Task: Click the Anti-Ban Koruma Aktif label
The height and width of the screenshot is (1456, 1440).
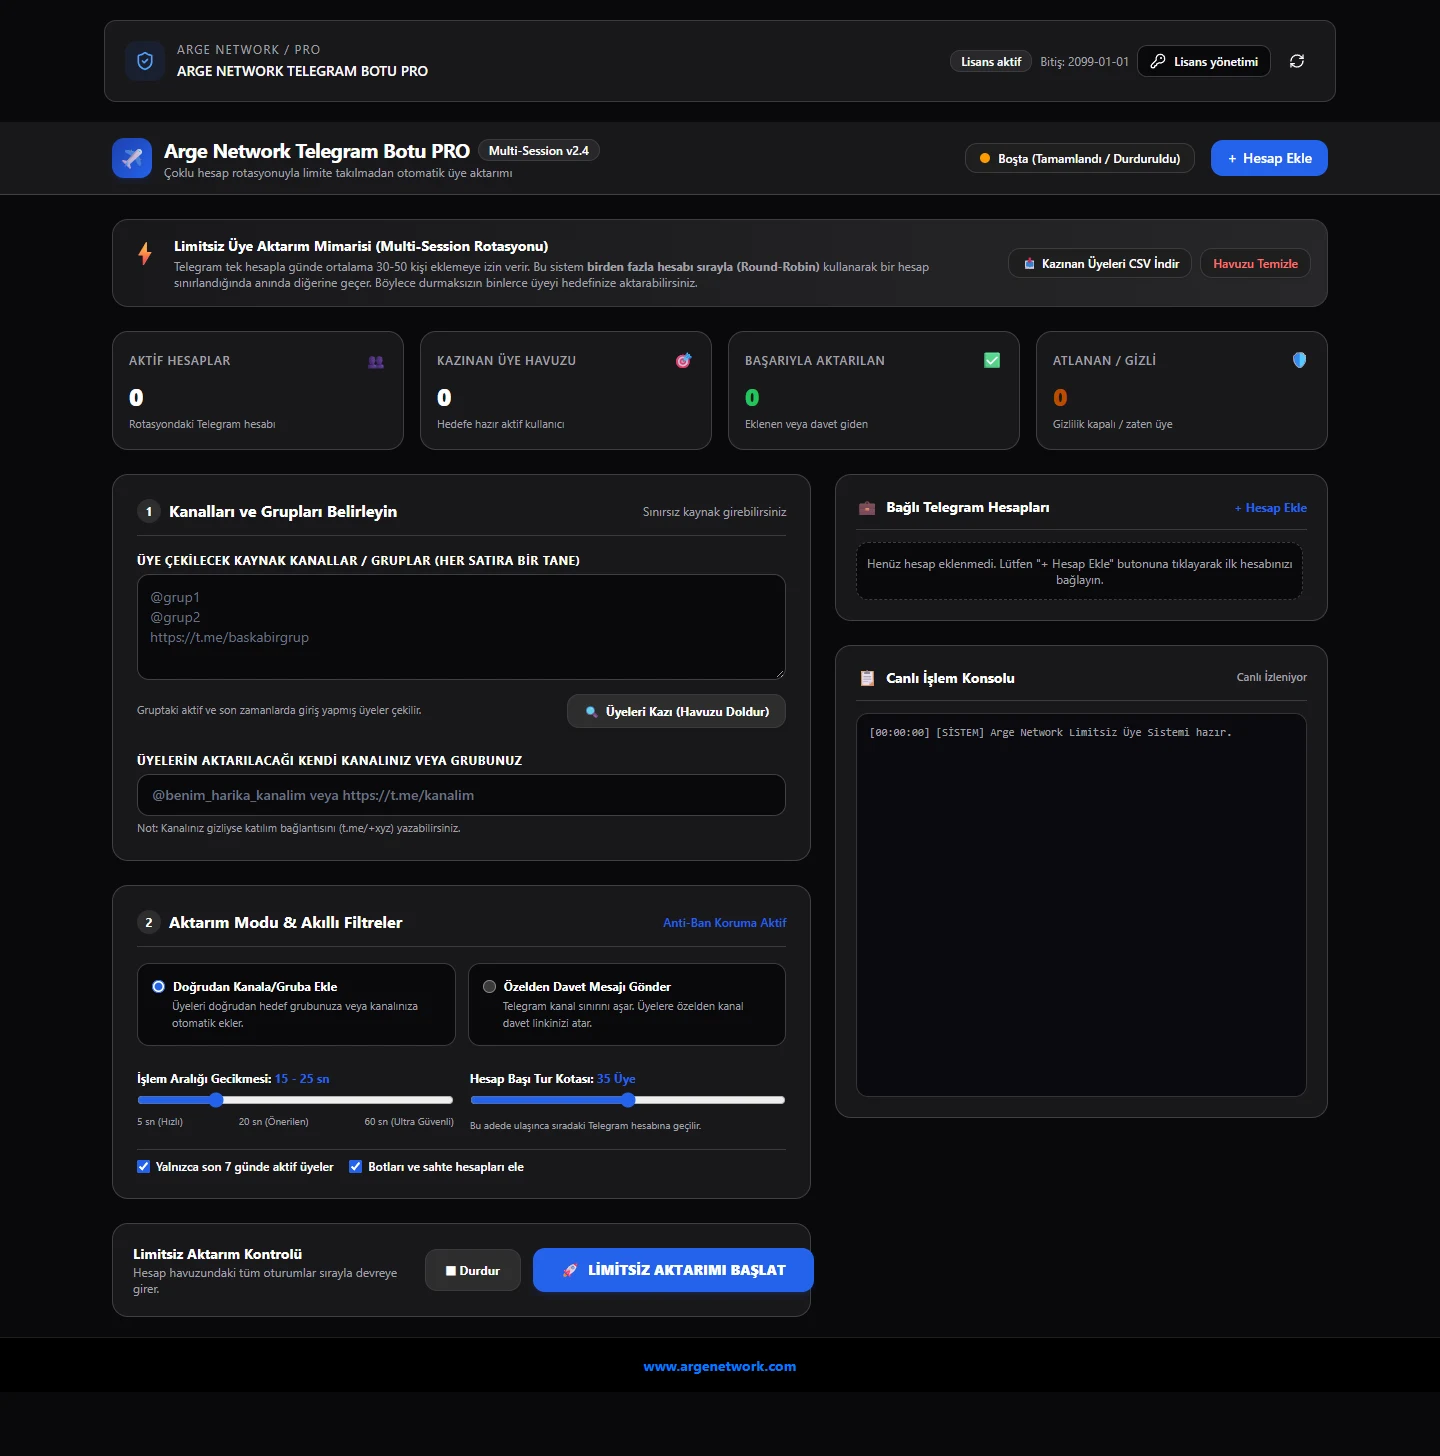Action: pos(725,923)
